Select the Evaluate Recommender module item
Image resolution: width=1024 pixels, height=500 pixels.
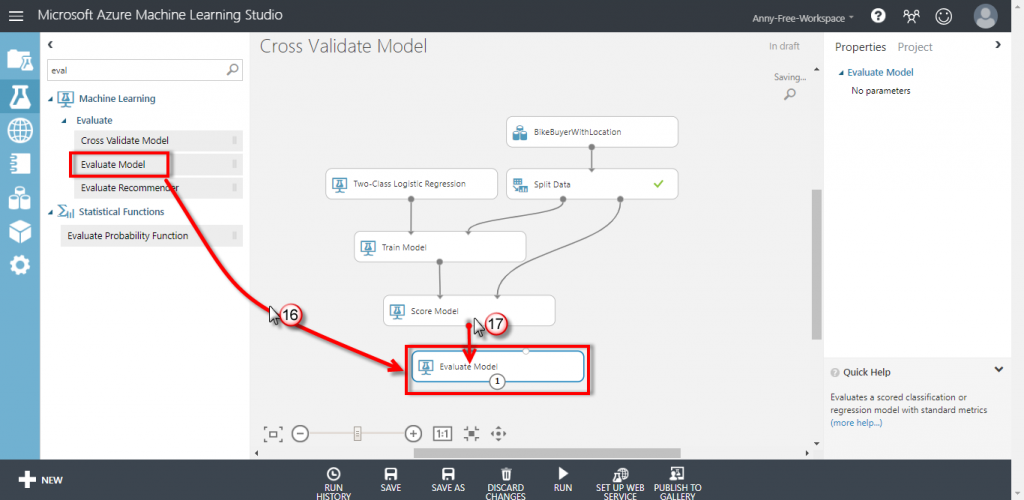pyautogui.click(x=159, y=188)
